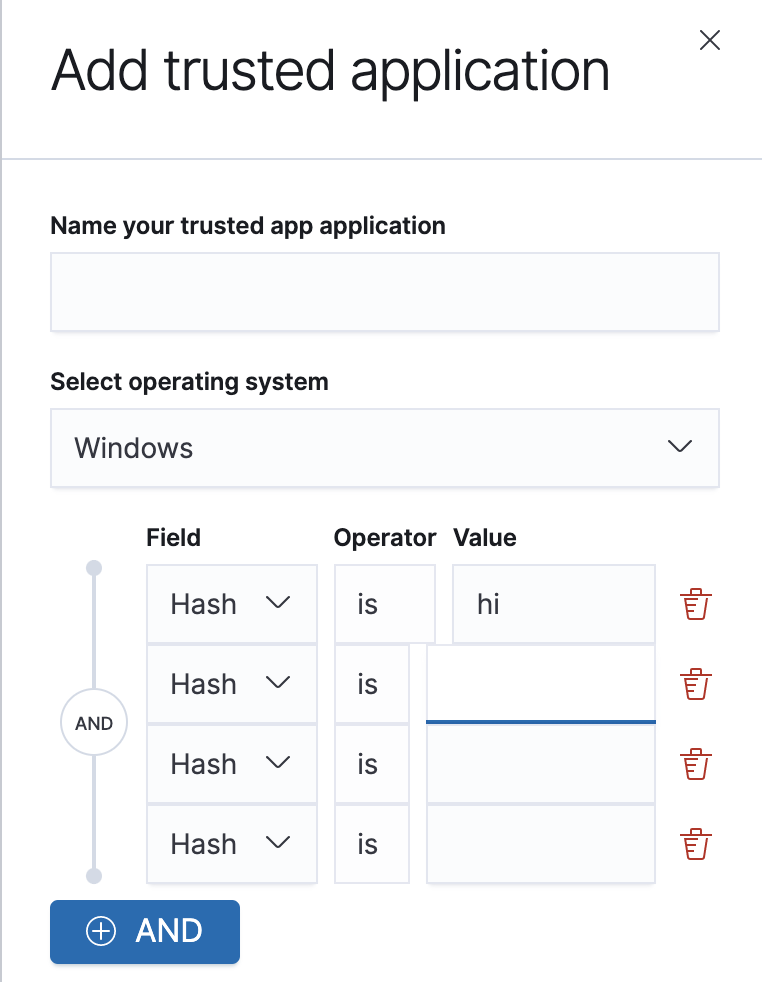Remove the third condition with trash icon
762x982 pixels.
[696, 764]
